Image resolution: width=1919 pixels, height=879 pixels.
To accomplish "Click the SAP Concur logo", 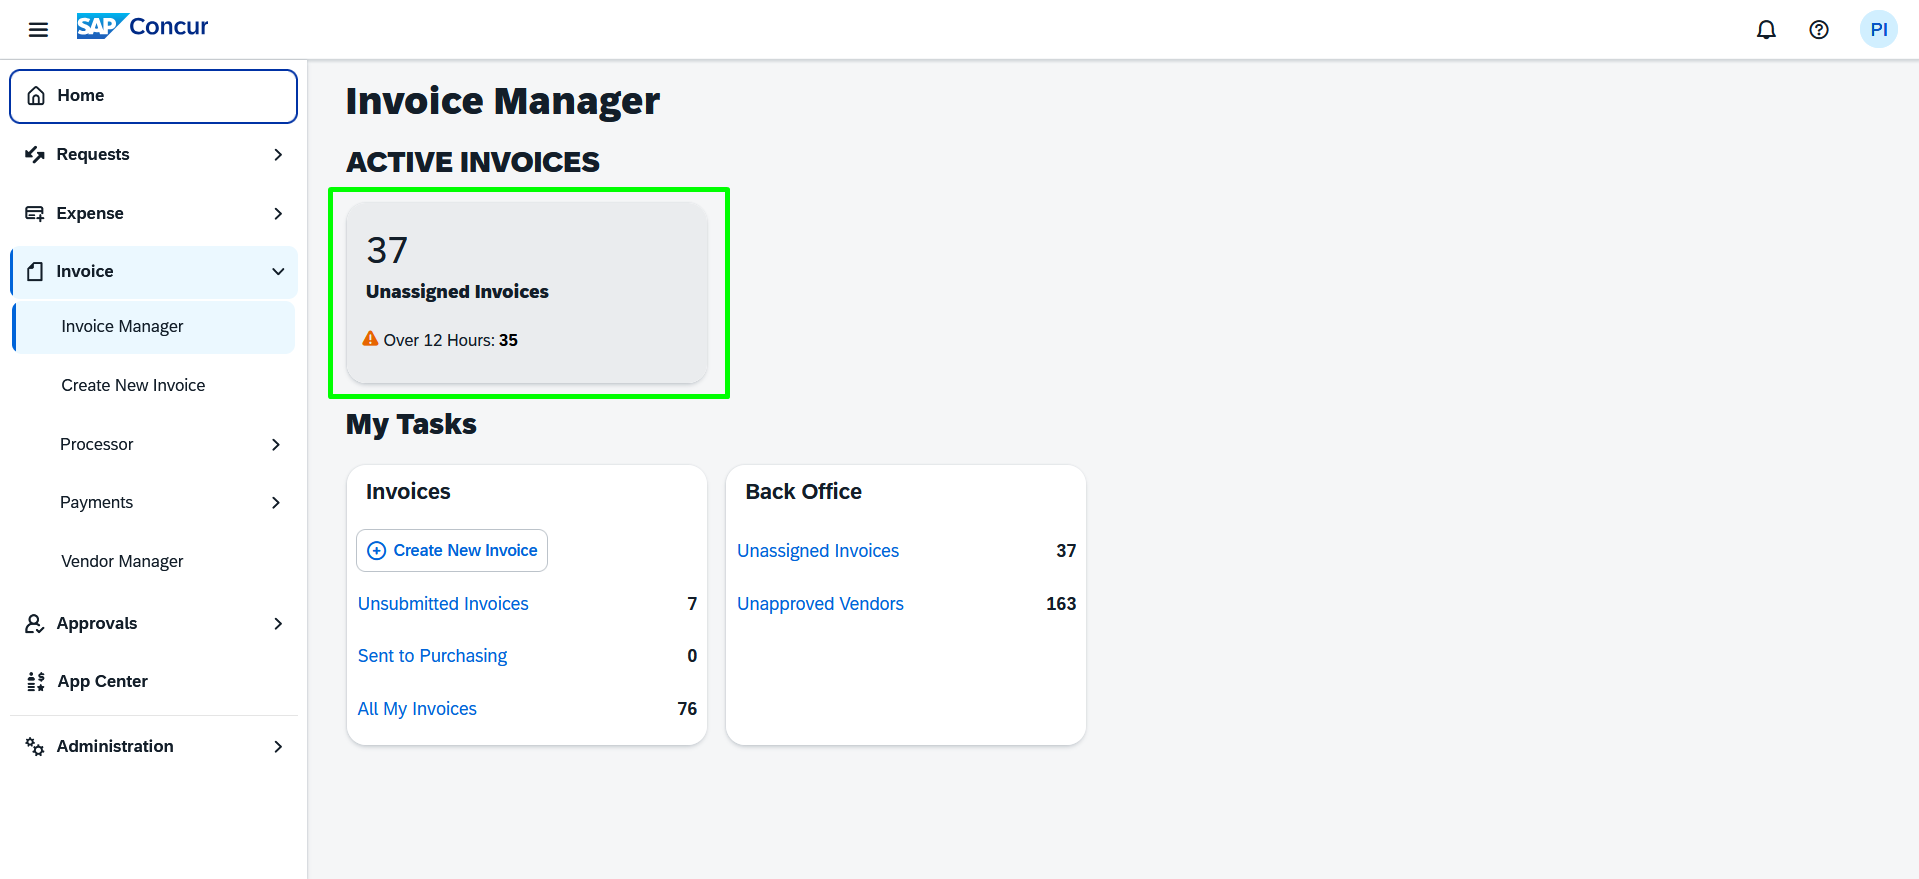I will tap(143, 27).
